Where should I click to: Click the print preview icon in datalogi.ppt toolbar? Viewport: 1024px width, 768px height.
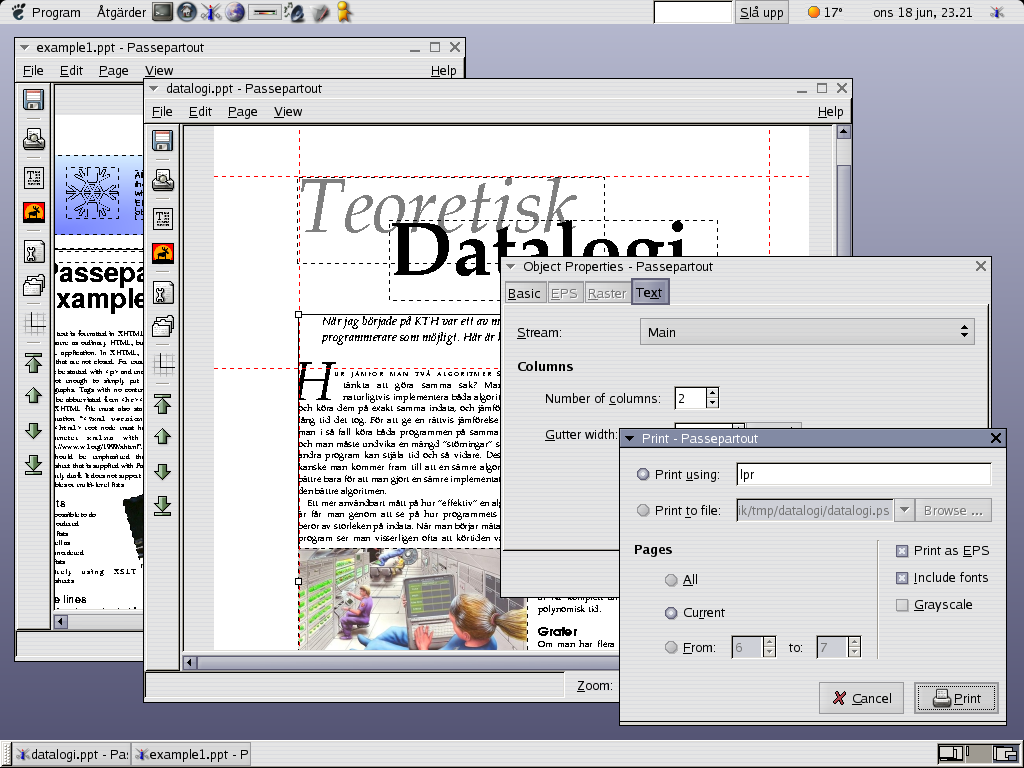point(162,179)
